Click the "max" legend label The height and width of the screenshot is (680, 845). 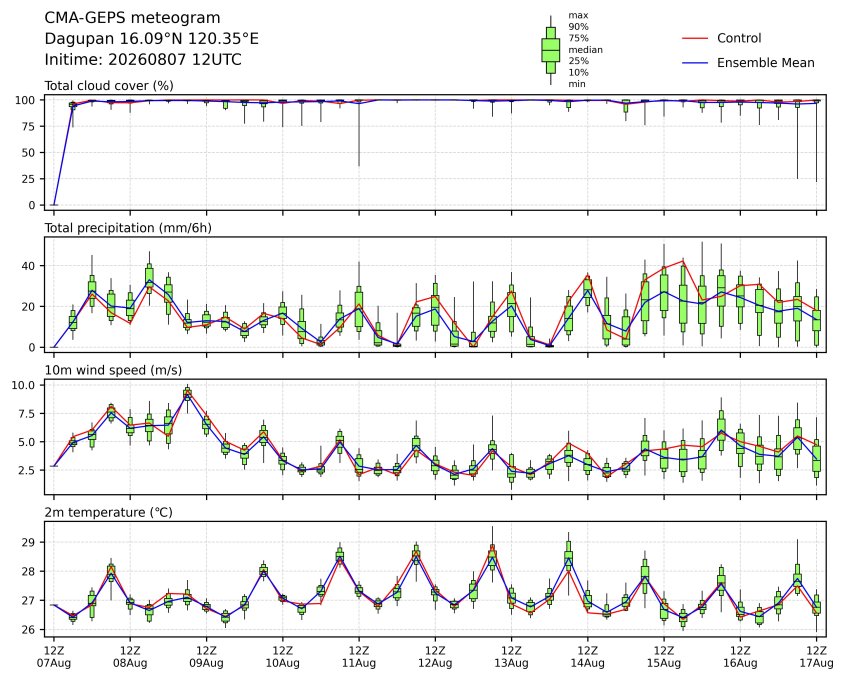tap(578, 15)
